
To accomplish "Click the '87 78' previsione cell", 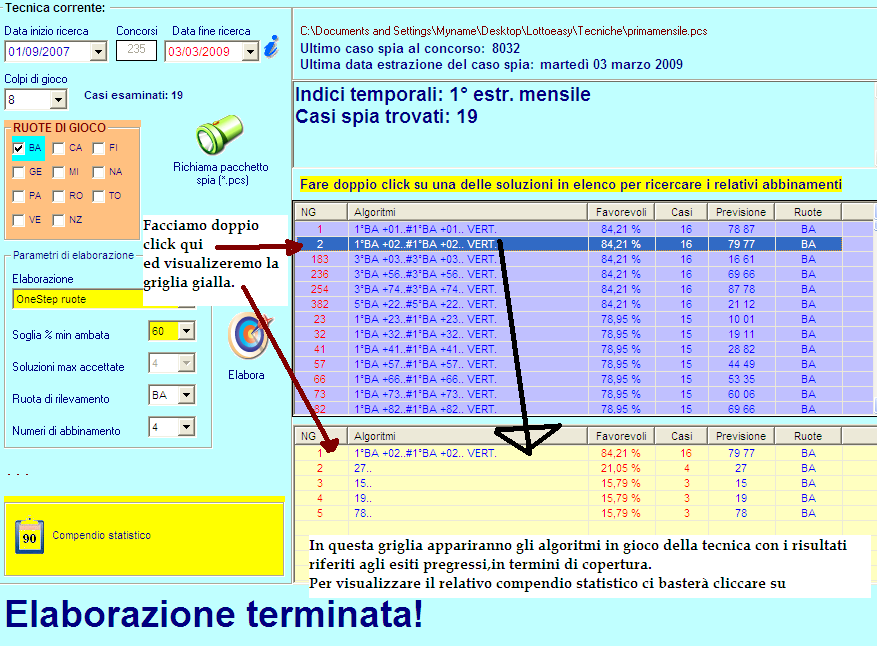I will click(x=741, y=289).
